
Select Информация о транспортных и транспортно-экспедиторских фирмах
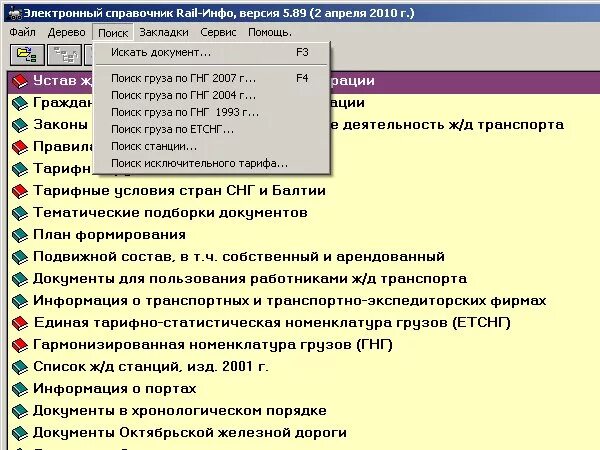290,301
